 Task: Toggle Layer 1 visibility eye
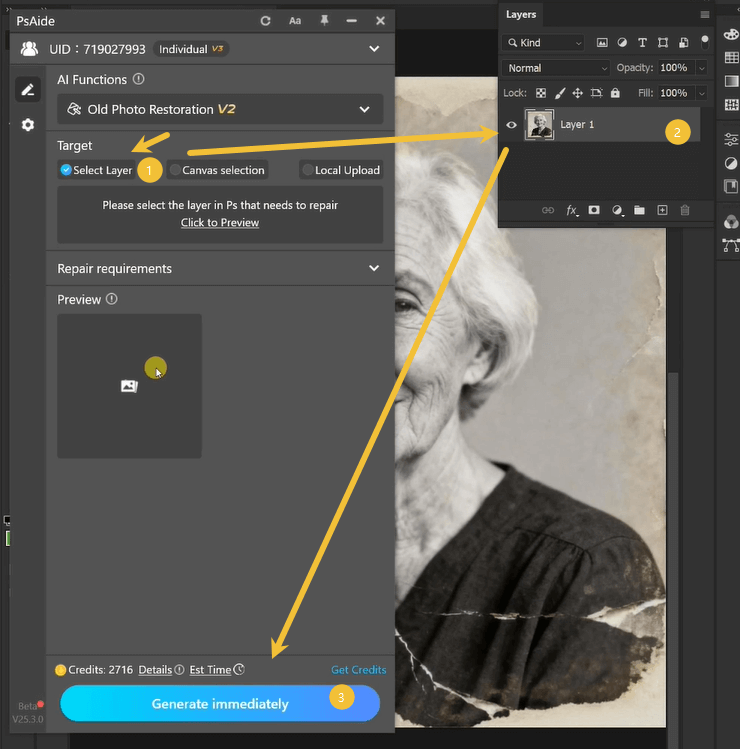pos(511,125)
